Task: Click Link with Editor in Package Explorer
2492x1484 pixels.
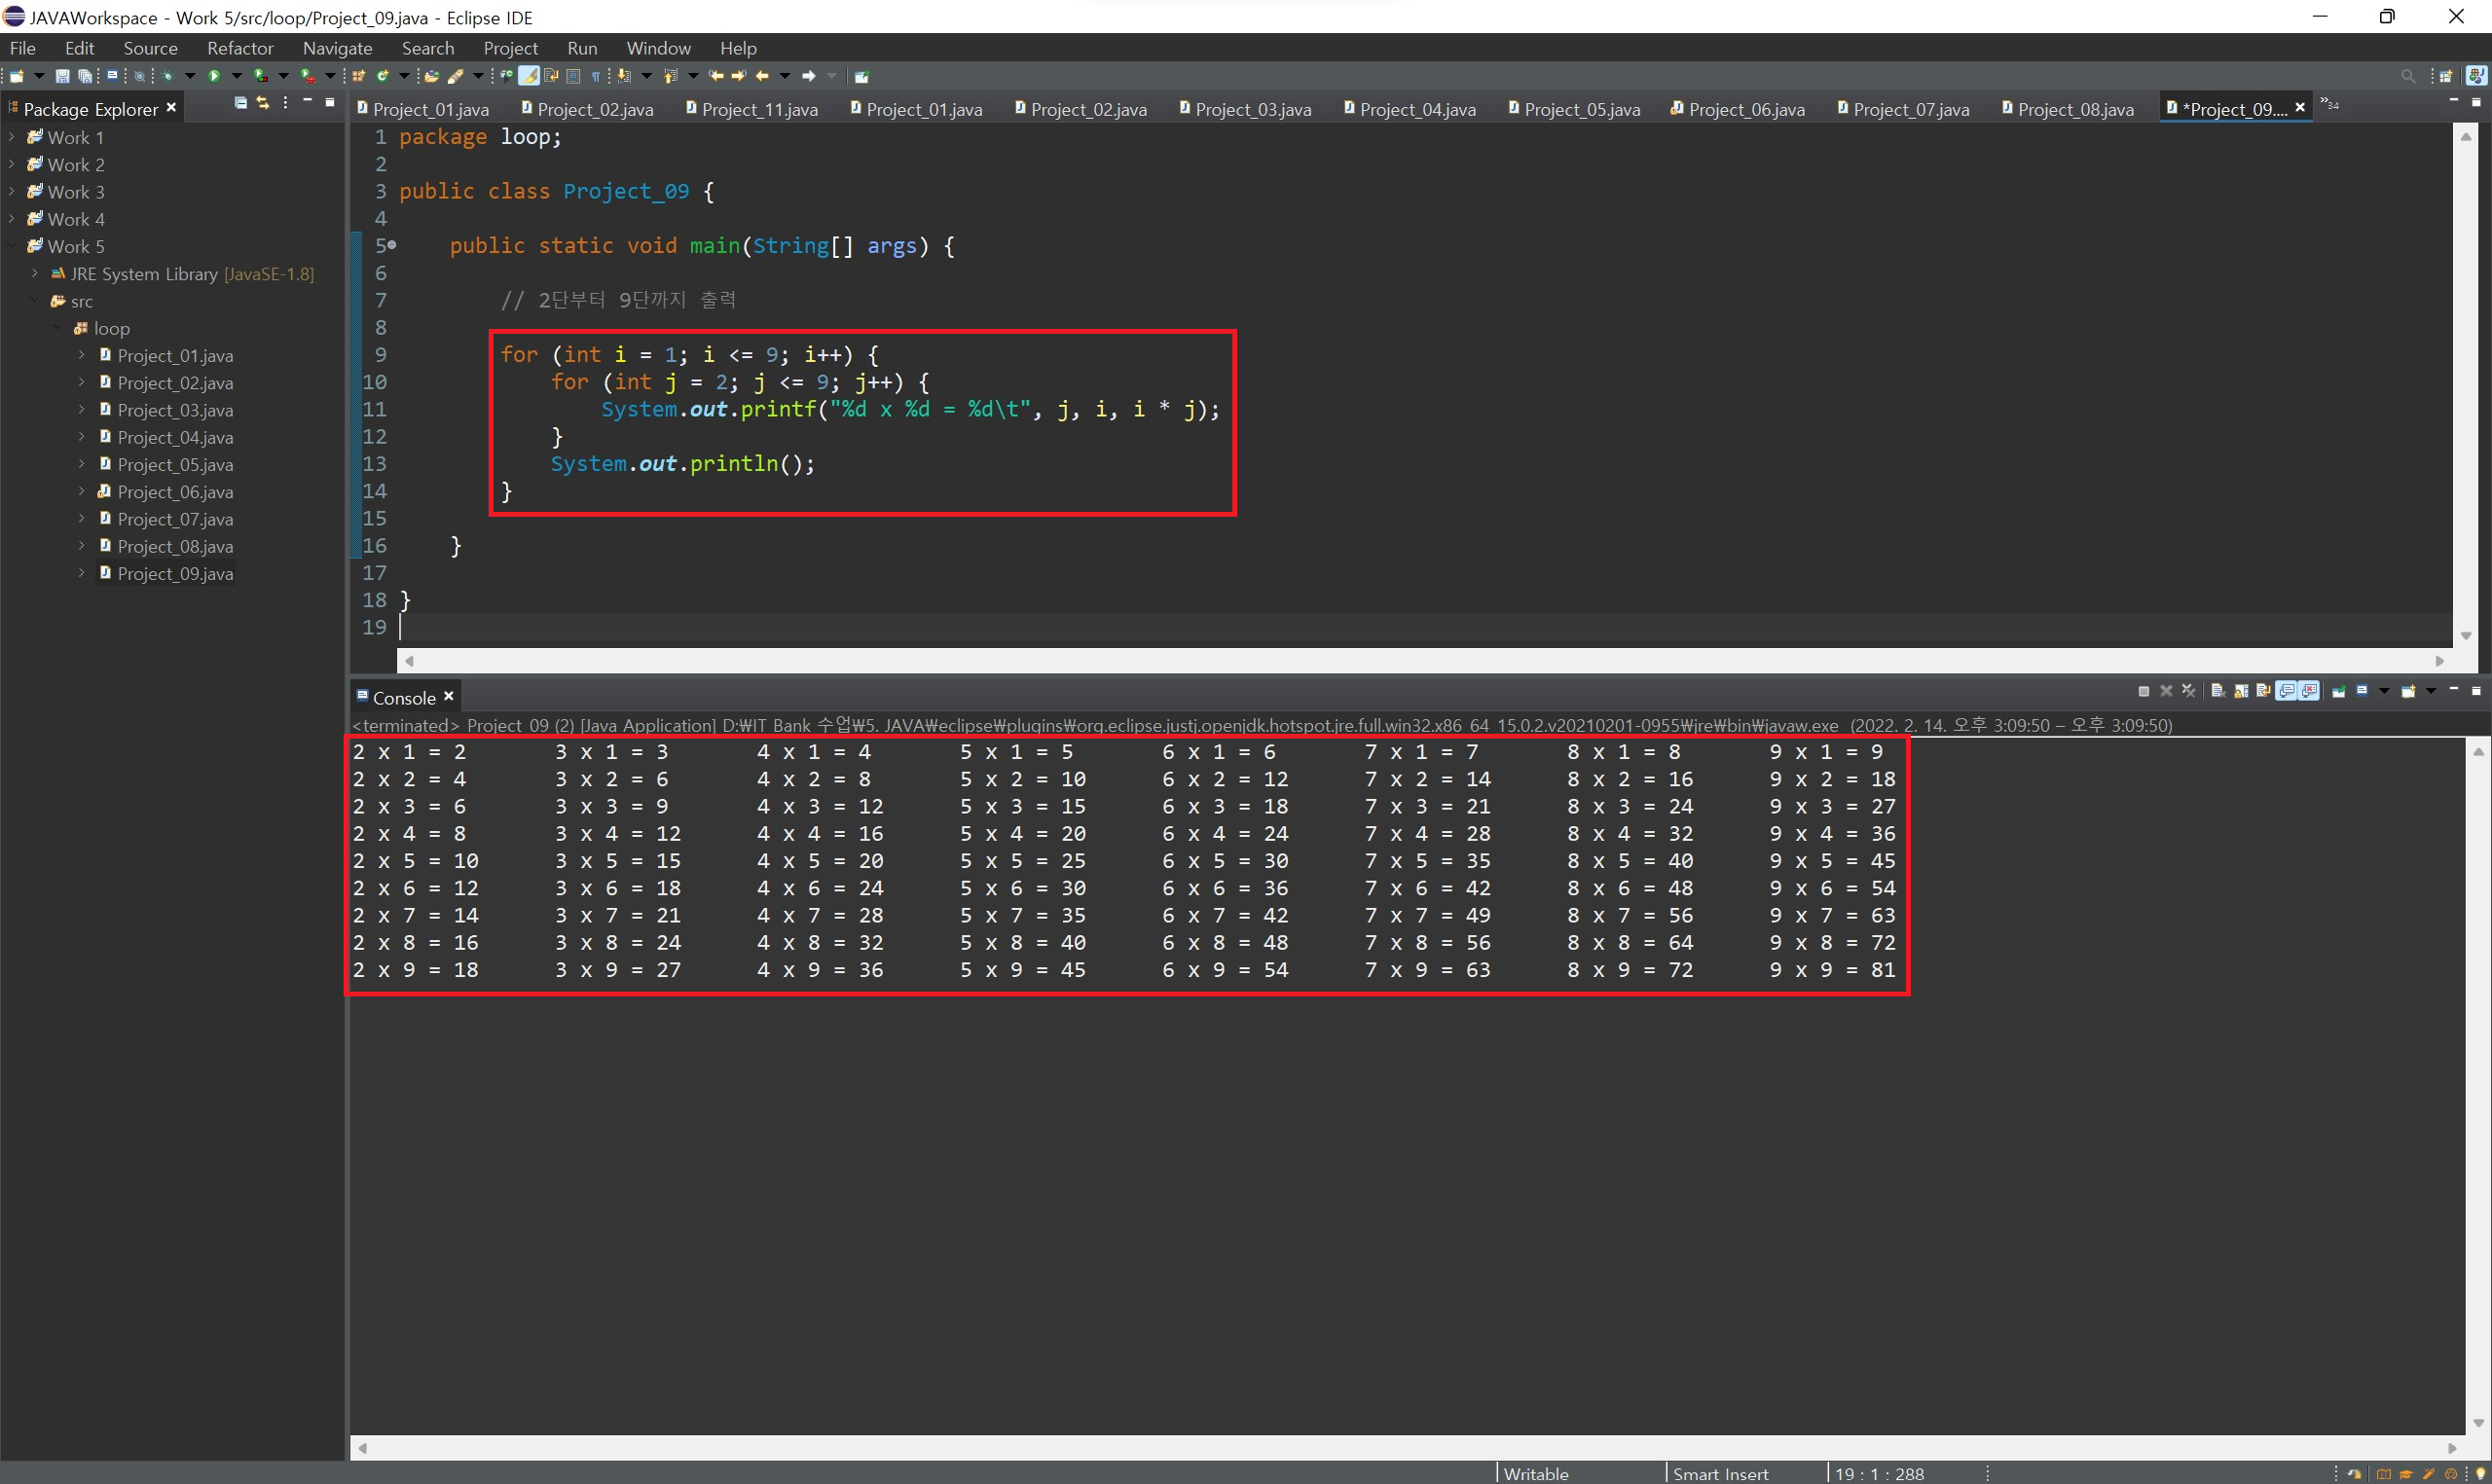Action: coord(263,104)
